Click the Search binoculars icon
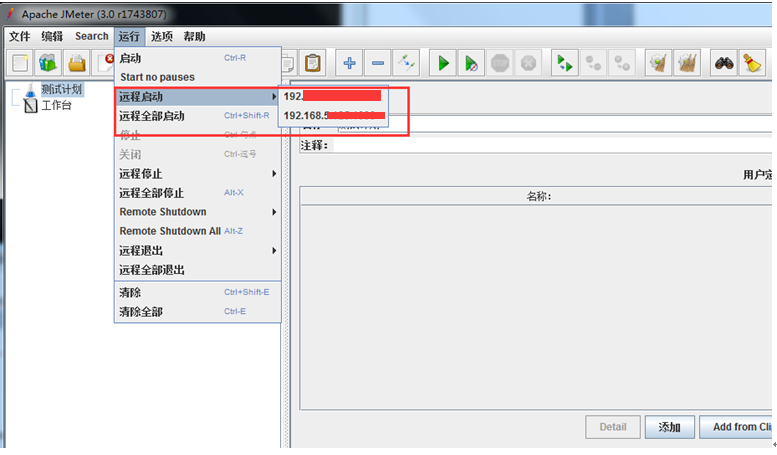 [724, 63]
